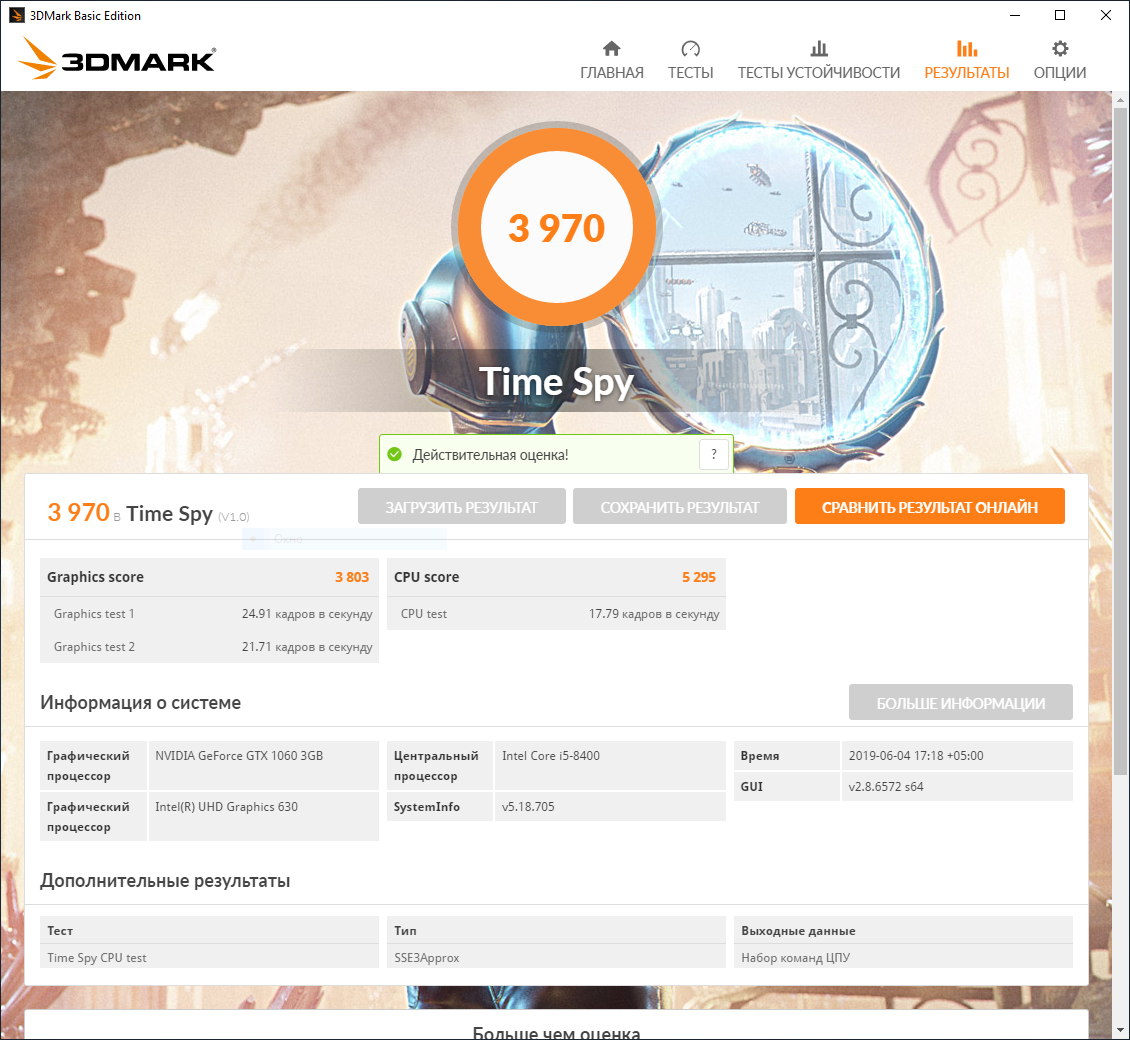Click the 3DMark title bar app icon
1130x1040 pixels.
coord(16,15)
